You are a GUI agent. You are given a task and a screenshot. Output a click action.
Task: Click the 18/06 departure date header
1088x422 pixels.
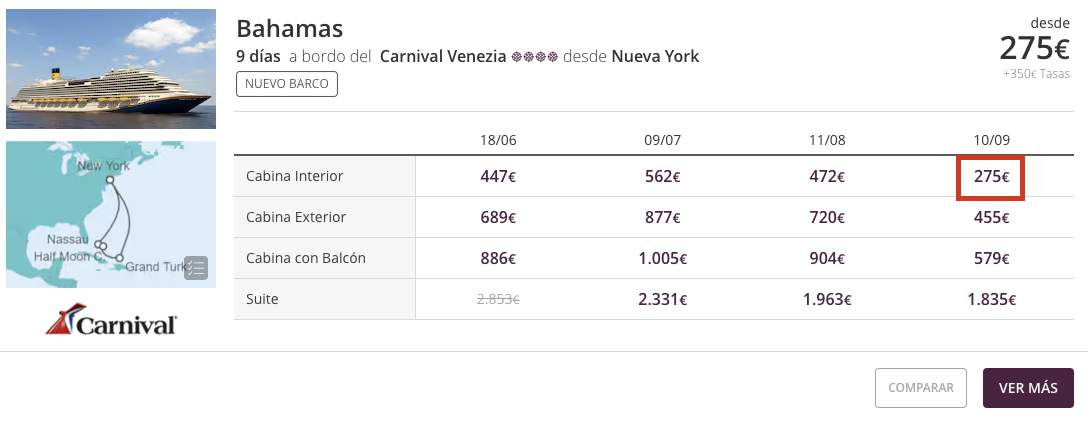[498, 140]
